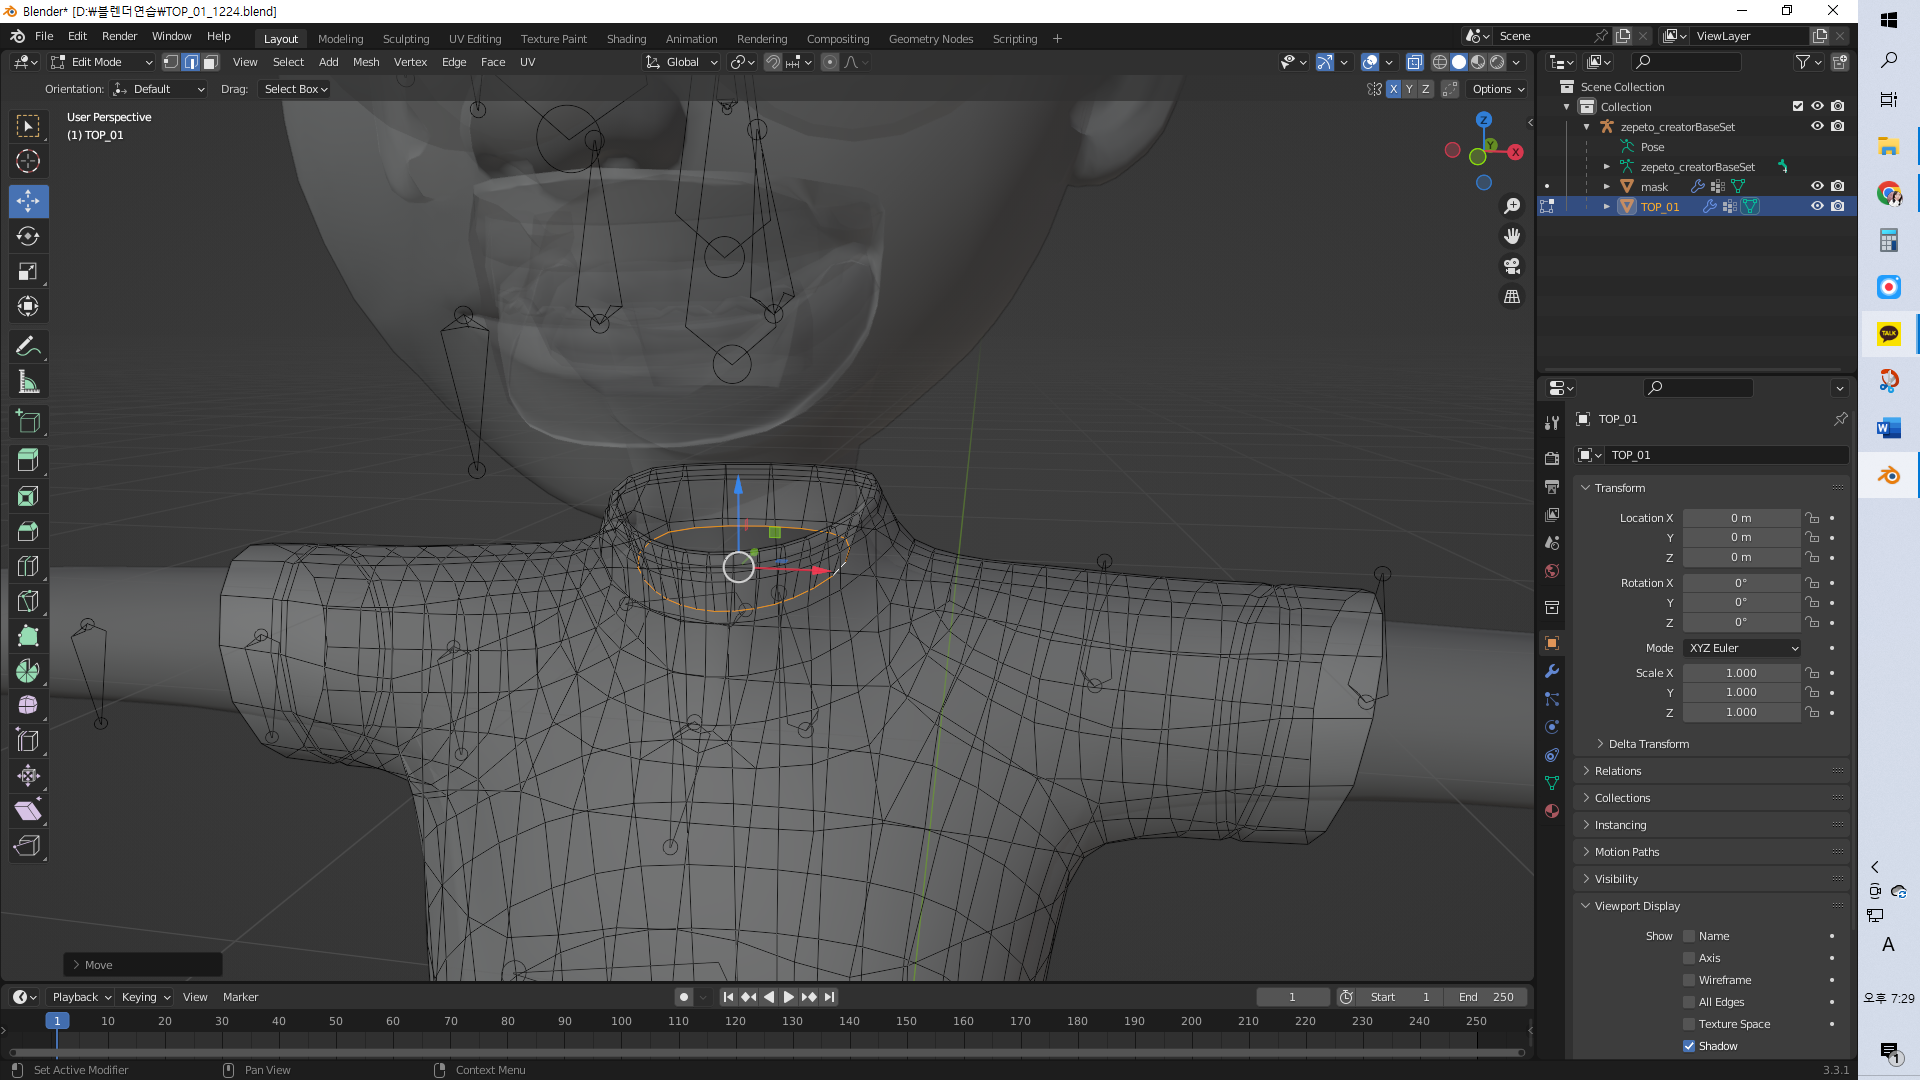Choose the Measure tool
Screen dimensions: 1920x1080
[28, 382]
